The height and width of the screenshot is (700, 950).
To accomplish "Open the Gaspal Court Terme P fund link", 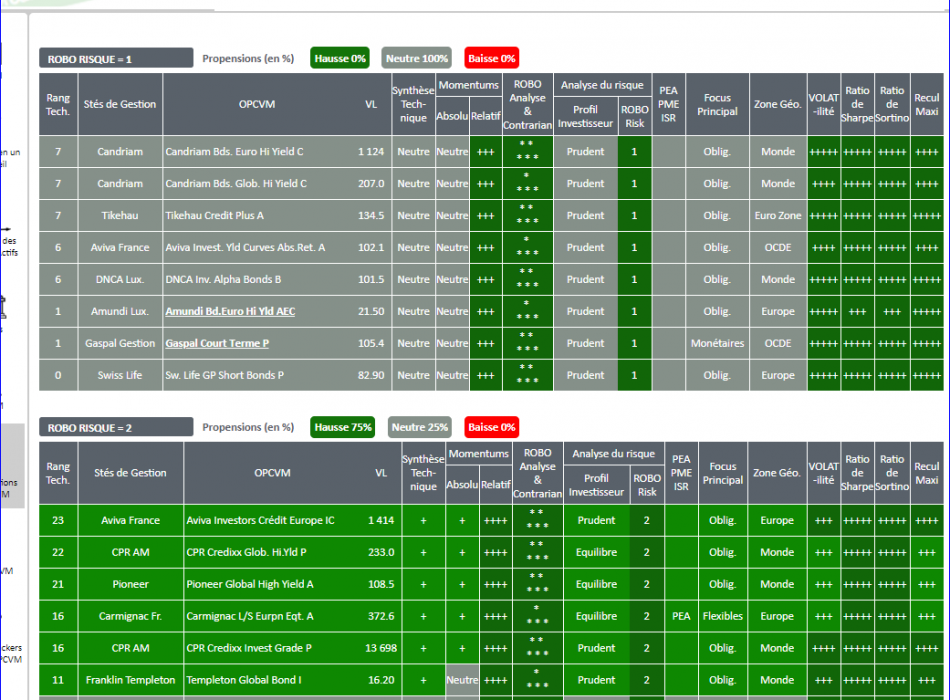I will tap(217, 343).
